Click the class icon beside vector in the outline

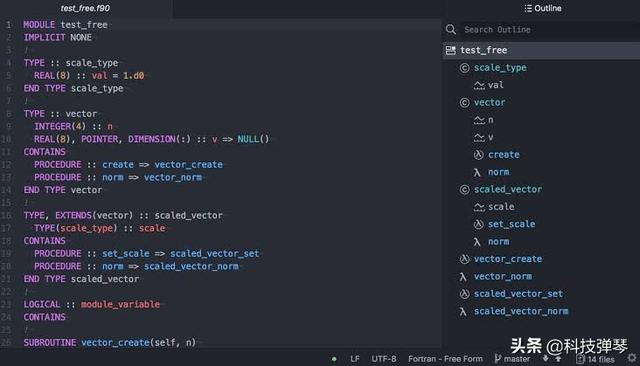point(464,102)
